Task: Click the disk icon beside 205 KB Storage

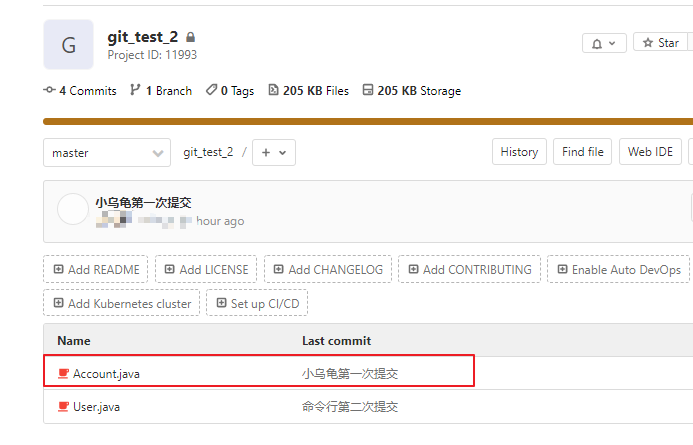Action: point(368,90)
